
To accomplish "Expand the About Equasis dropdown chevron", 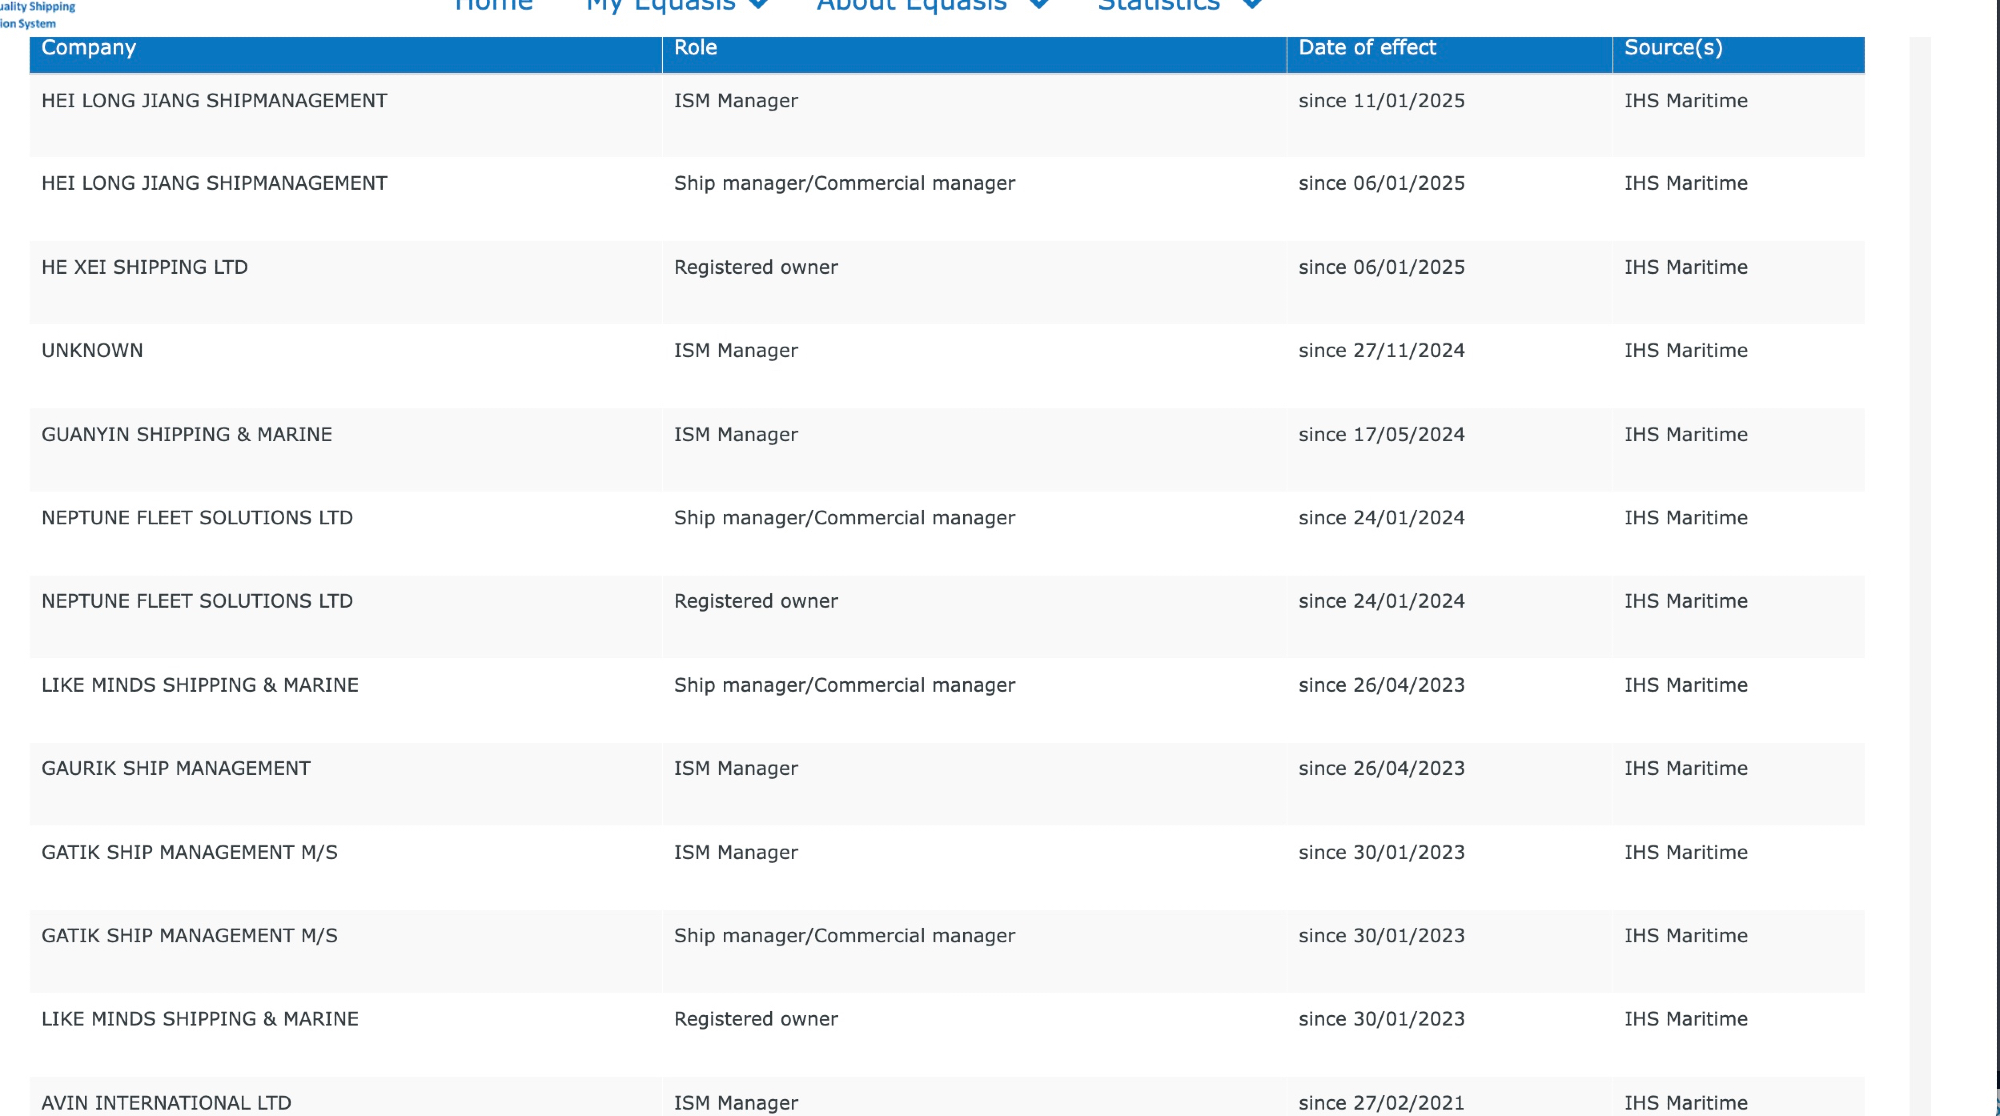I will pos(1039,5).
